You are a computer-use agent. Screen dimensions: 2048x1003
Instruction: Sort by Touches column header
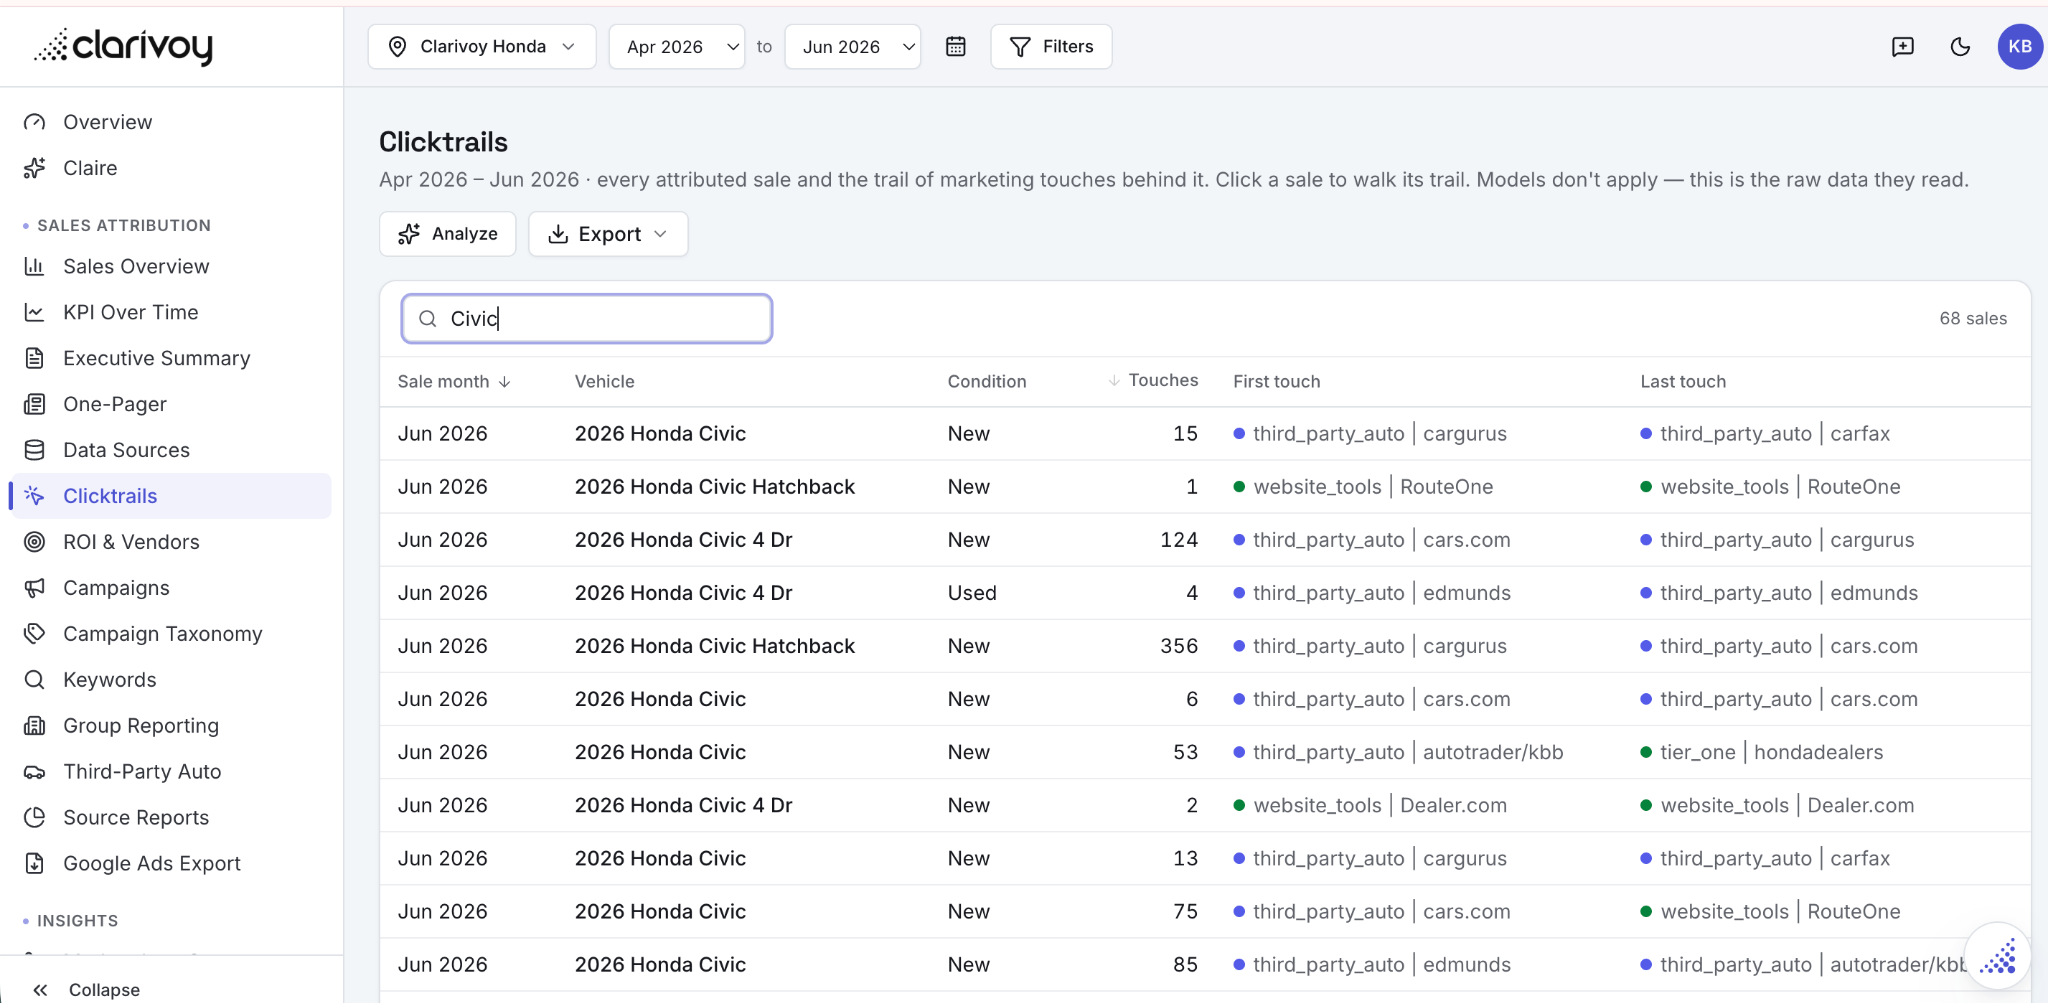[1153, 380]
